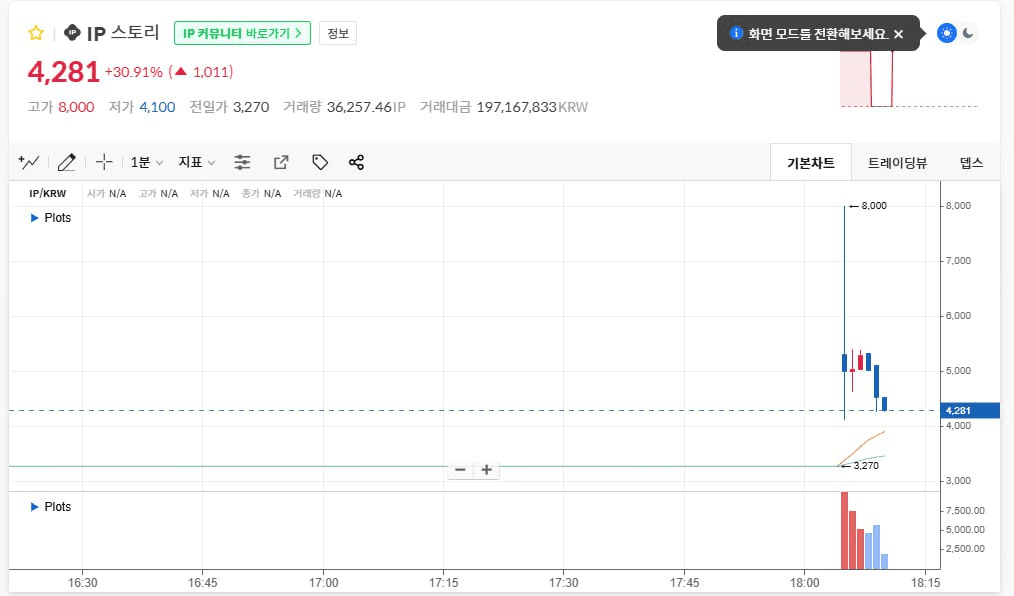Zoom out chart with minus button

click(x=460, y=470)
